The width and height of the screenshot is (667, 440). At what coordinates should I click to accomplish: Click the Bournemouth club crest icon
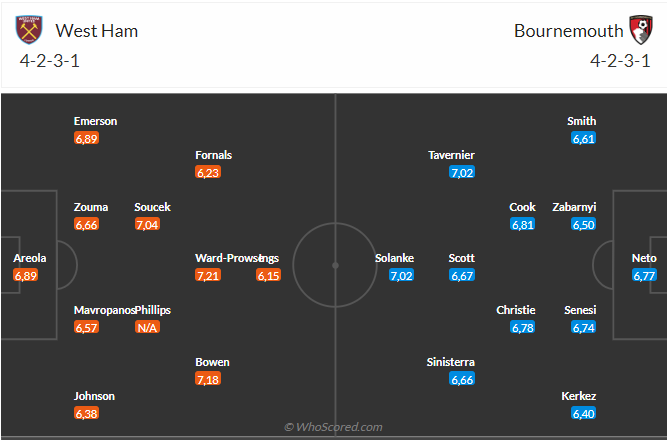click(641, 30)
